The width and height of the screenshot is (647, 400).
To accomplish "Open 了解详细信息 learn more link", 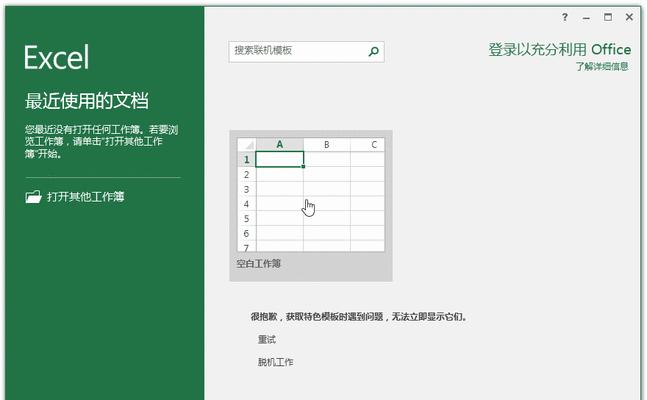I will [602, 66].
